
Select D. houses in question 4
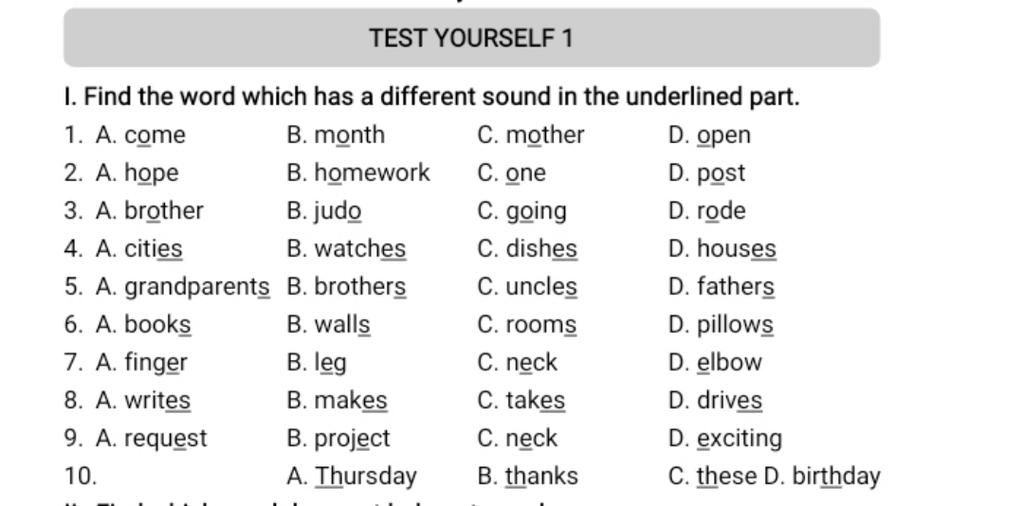pyautogui.click(x=722, y=249)
